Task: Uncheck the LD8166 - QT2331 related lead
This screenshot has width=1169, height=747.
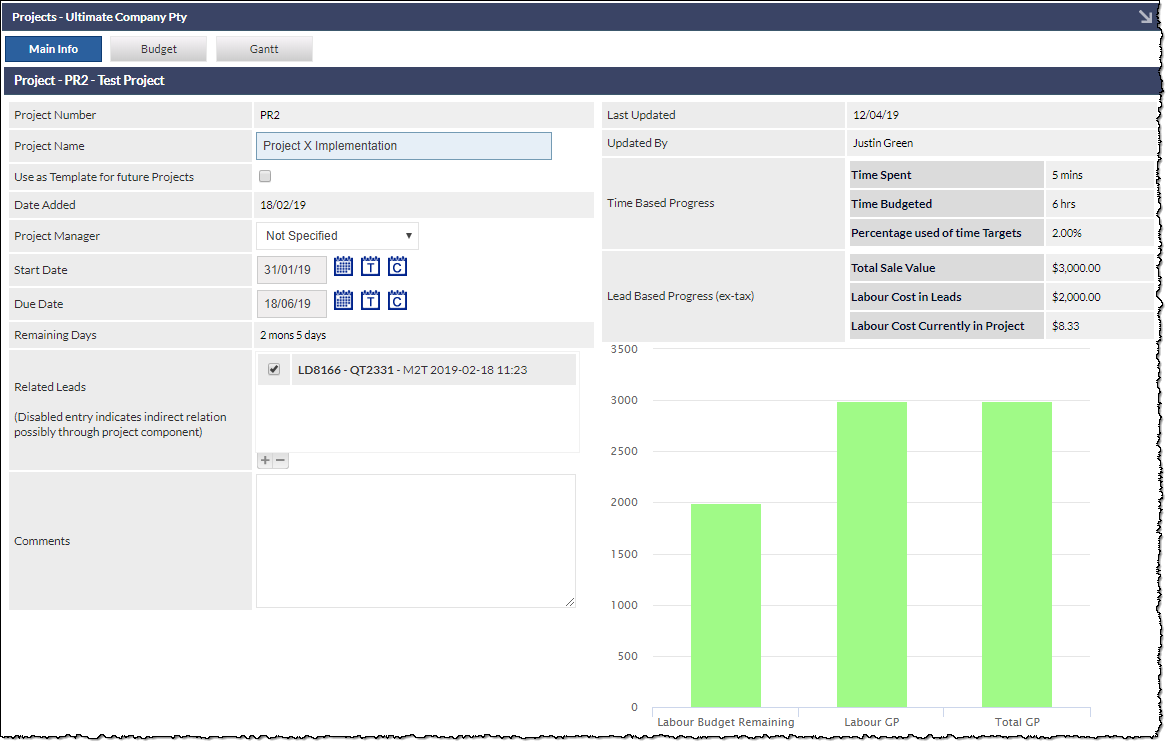Action: [x=274, y=369]
